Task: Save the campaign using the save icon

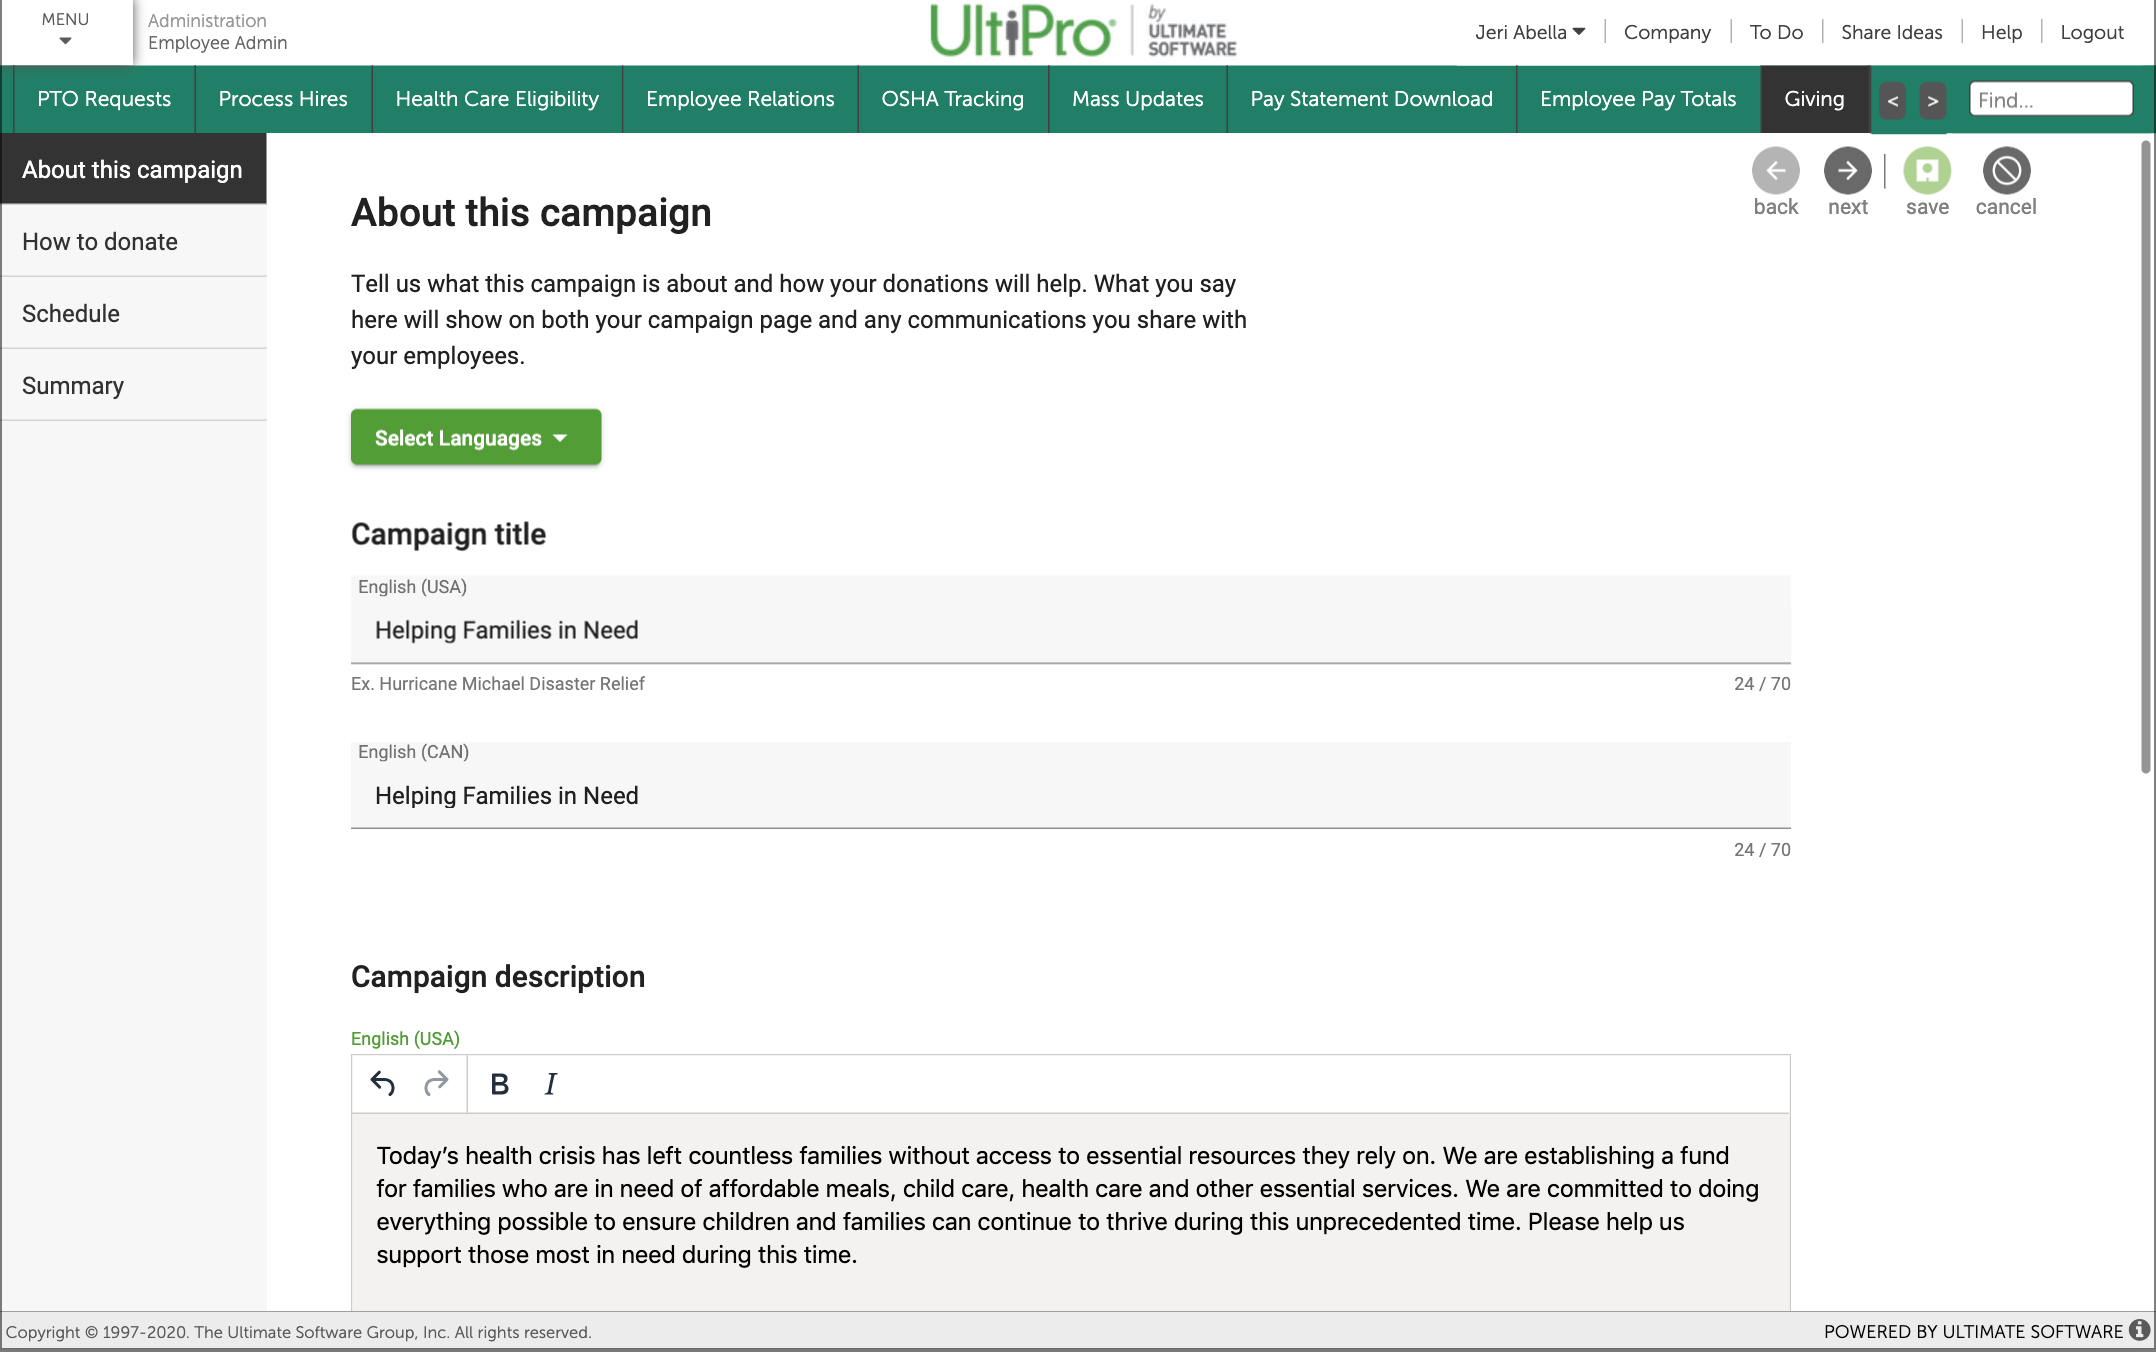Action: [x=1927, y=170]
